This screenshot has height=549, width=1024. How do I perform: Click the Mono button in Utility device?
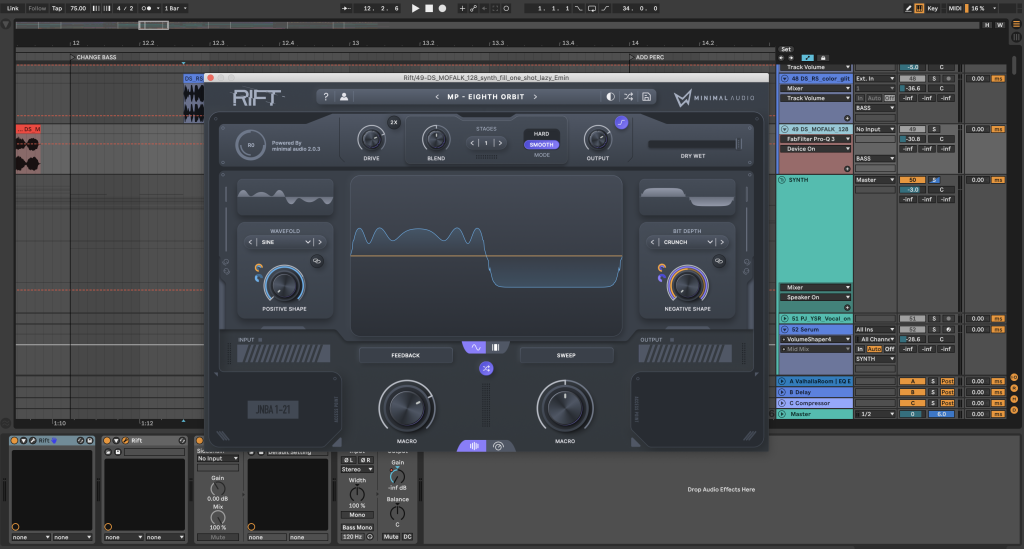pos(357,515)
